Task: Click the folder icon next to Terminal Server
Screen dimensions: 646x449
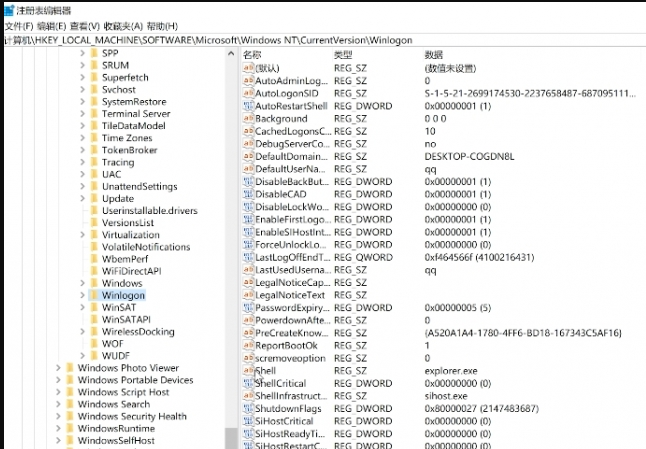Action: [92, 114]
